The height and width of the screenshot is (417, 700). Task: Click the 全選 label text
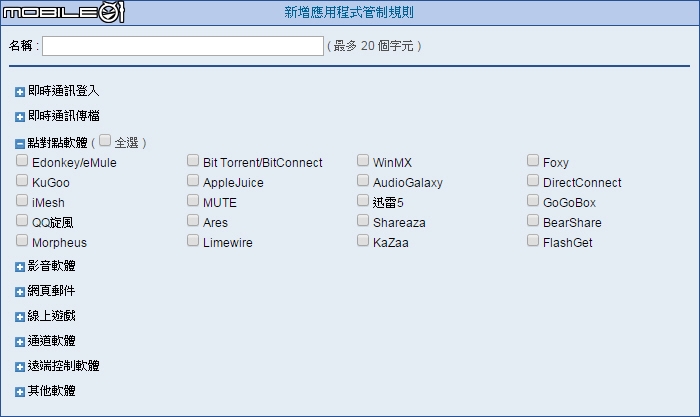(127, 143)
